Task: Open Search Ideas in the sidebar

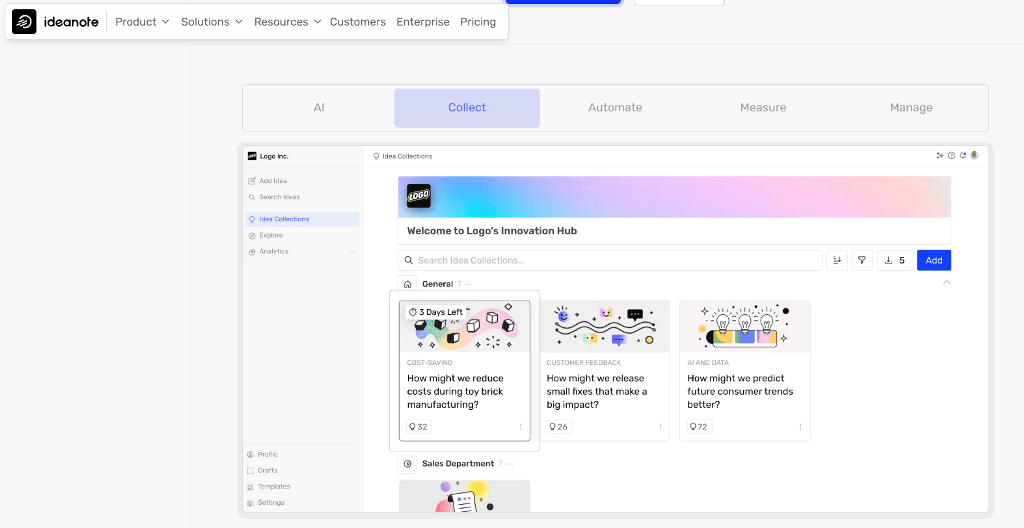Action: 274,197
